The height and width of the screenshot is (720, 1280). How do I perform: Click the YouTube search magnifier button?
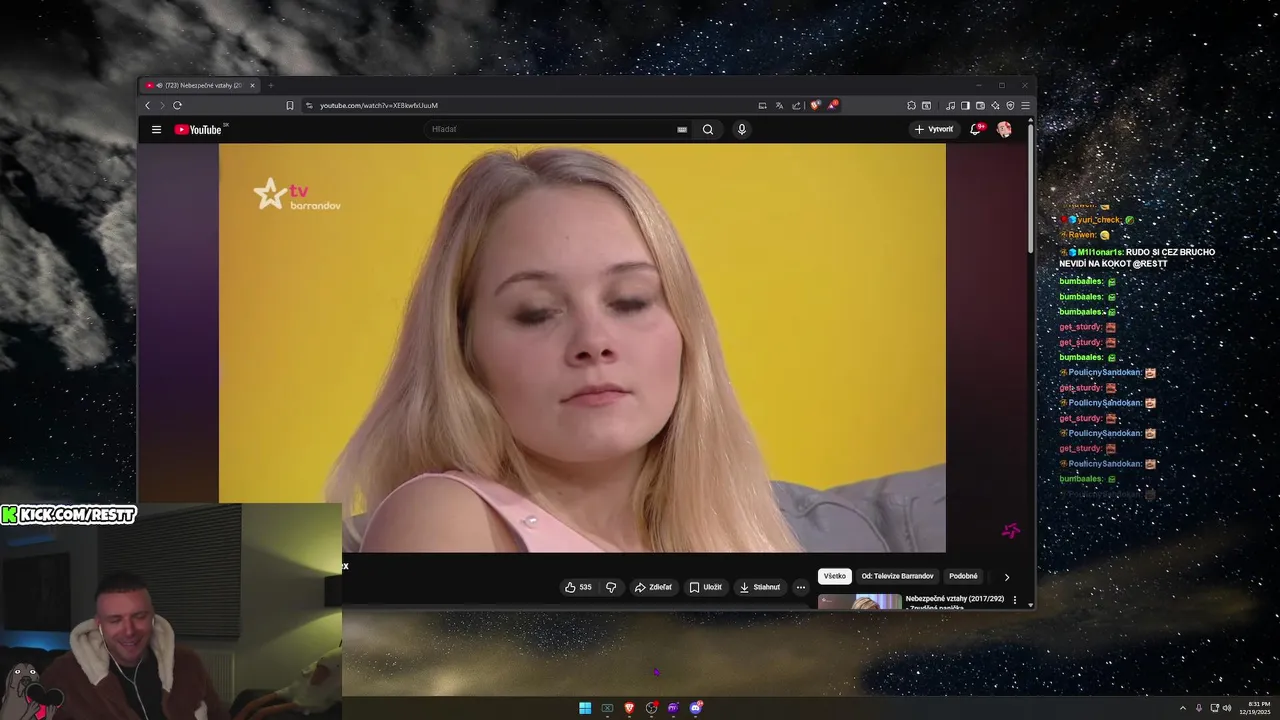708,129
